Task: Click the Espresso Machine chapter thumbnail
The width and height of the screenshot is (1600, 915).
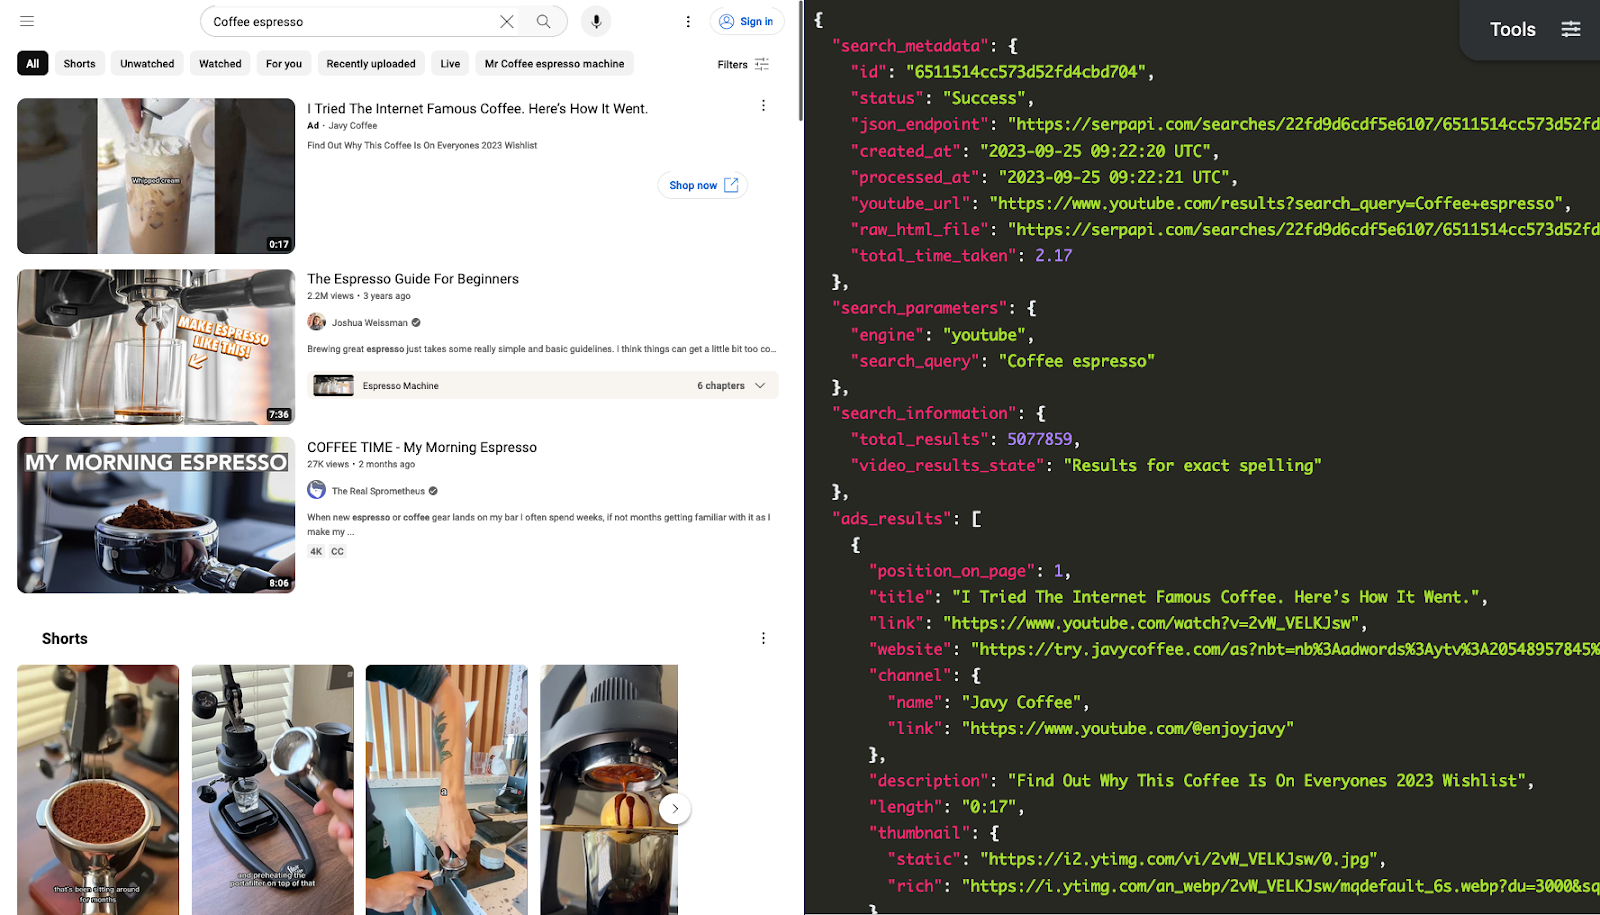Action: click(x=333, y=386)
